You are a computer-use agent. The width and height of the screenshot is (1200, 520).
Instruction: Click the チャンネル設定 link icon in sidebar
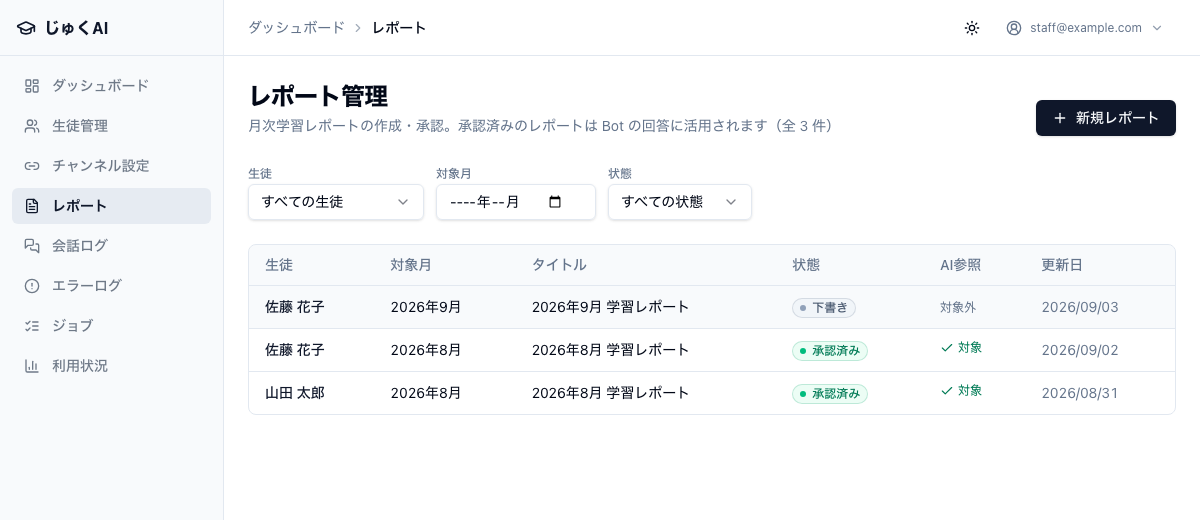pyautogui.click(x=32, y=166)
